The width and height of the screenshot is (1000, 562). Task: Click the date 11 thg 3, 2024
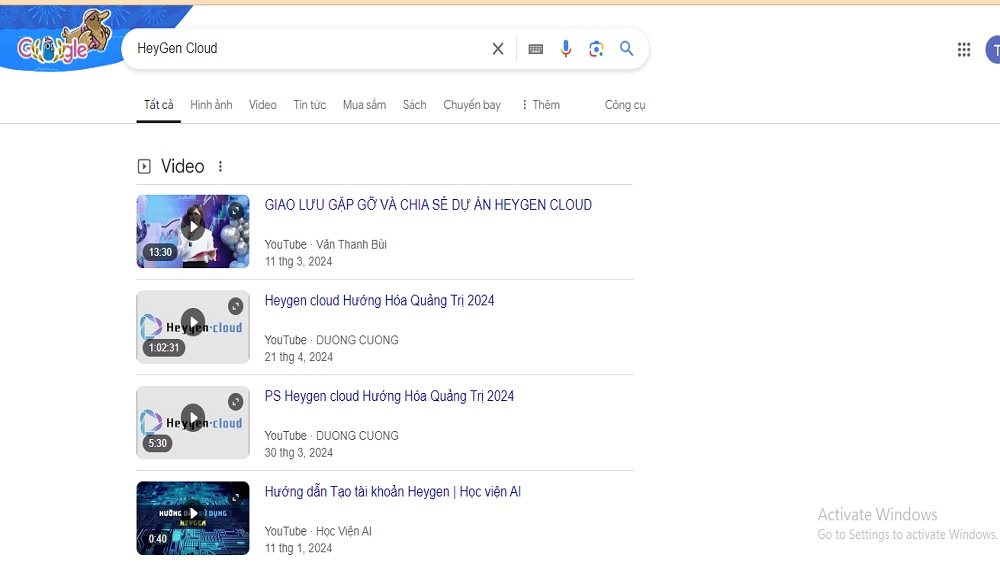(298, 262)
